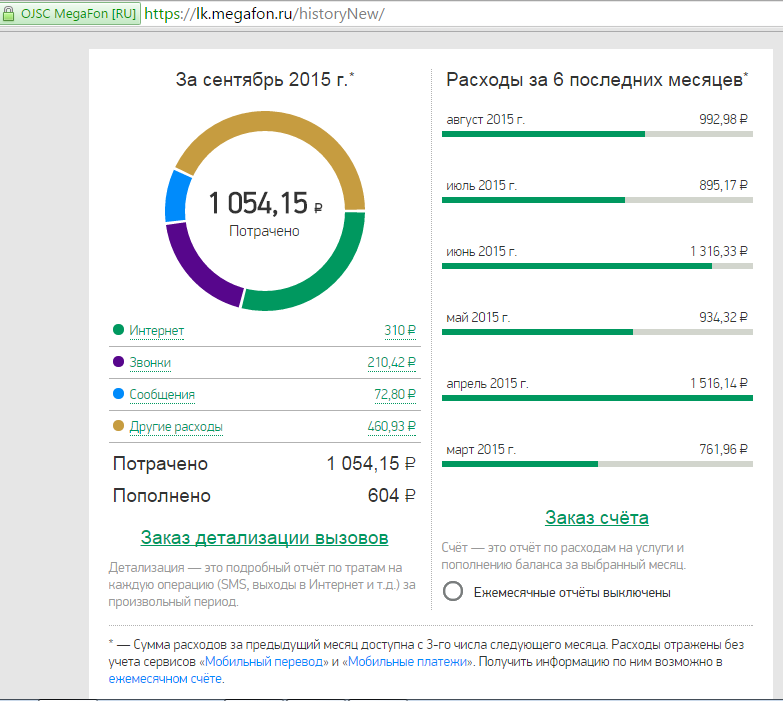Select the lk.megafon.ru address bar URL
The height and width of the screenshot is (701, 783).
(x=264, y=13)
